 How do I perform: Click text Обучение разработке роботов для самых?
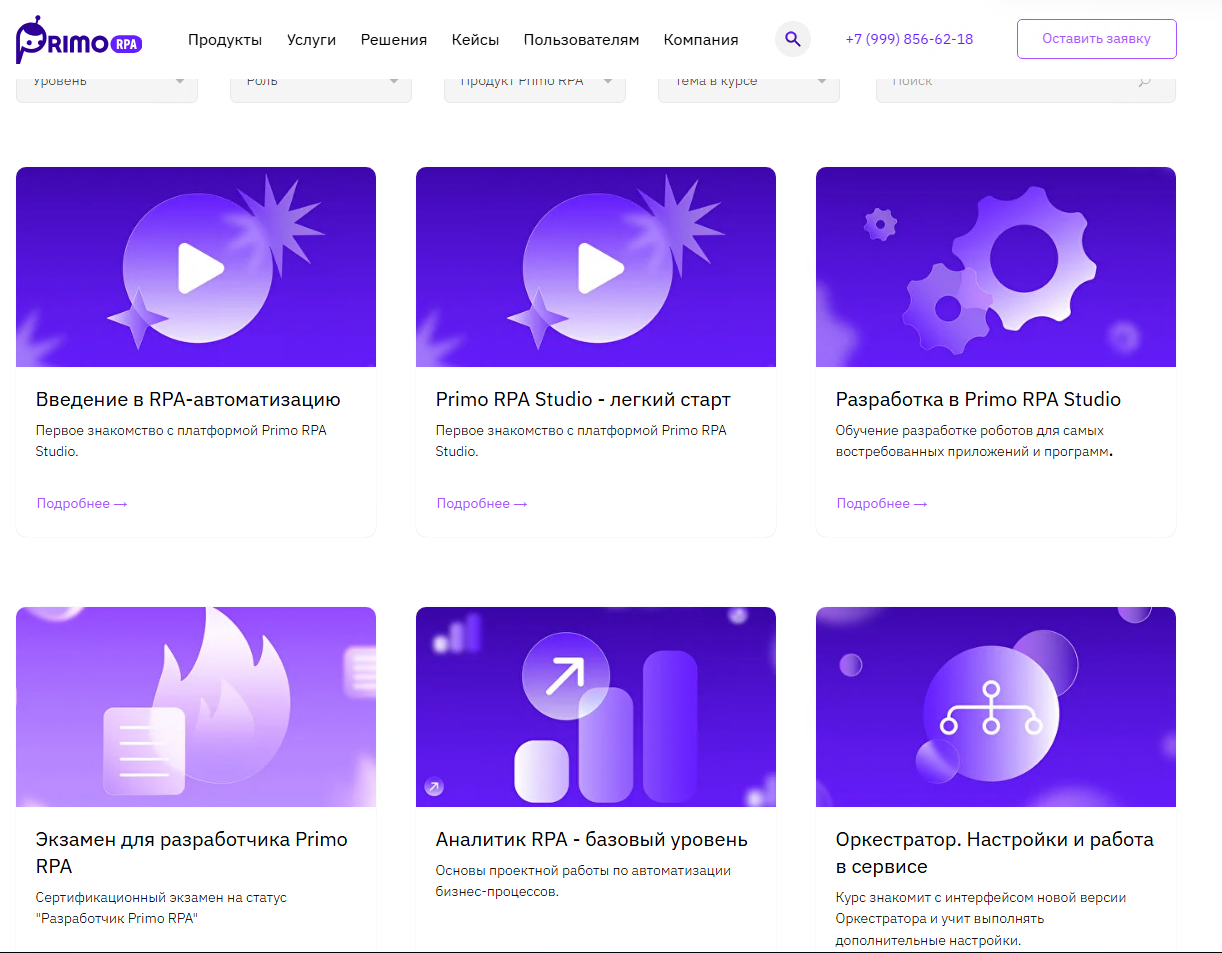(970, 430)
